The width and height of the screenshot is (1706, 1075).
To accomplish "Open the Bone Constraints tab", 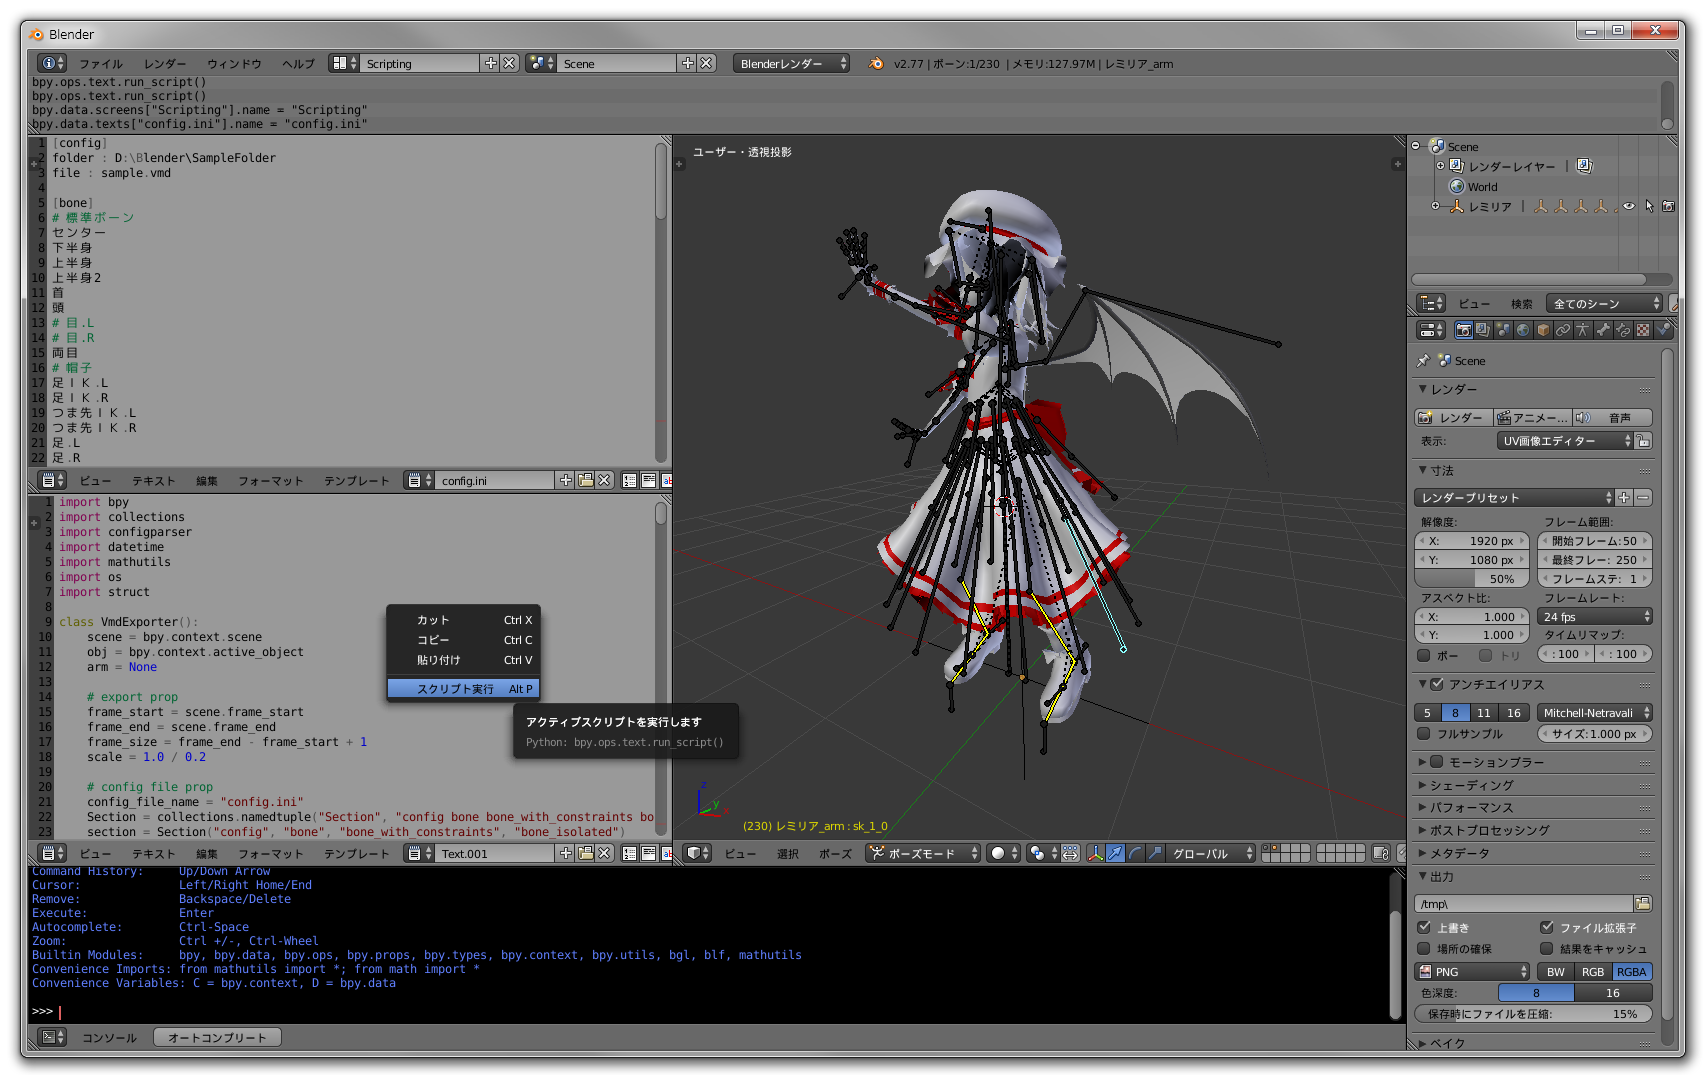I will click(x=1623, y=330).
